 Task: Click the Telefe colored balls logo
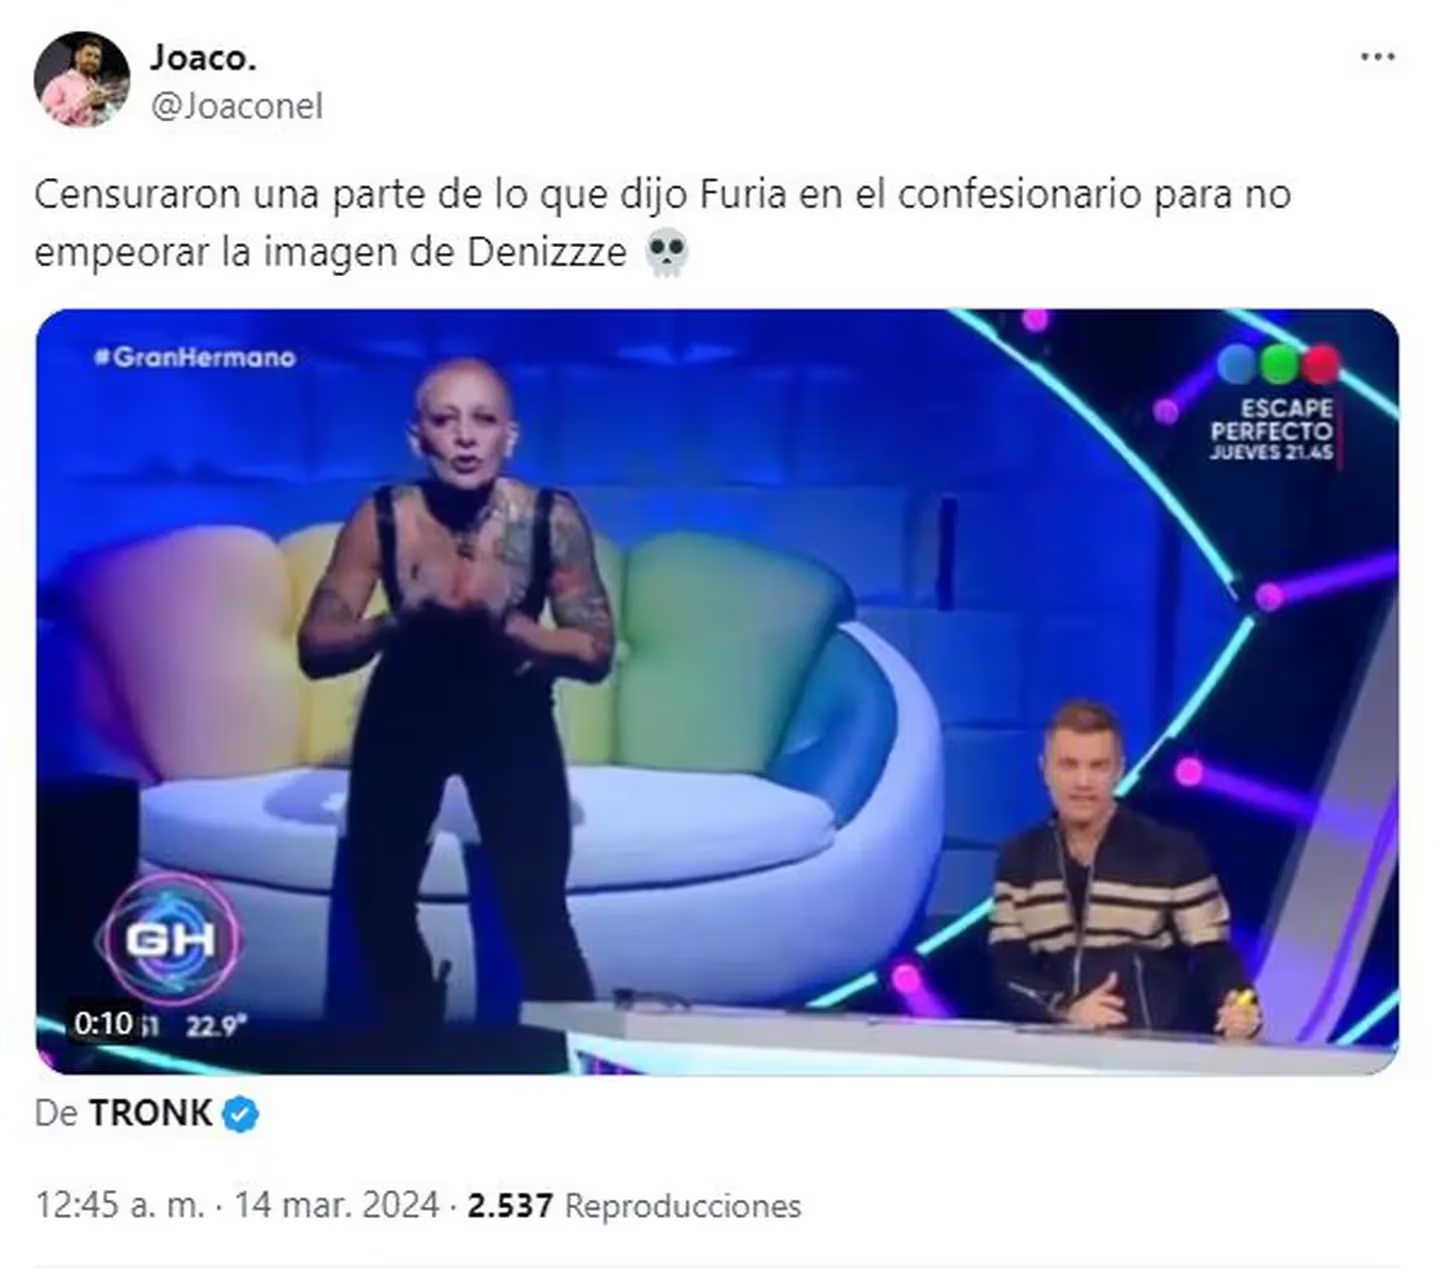1277,364
